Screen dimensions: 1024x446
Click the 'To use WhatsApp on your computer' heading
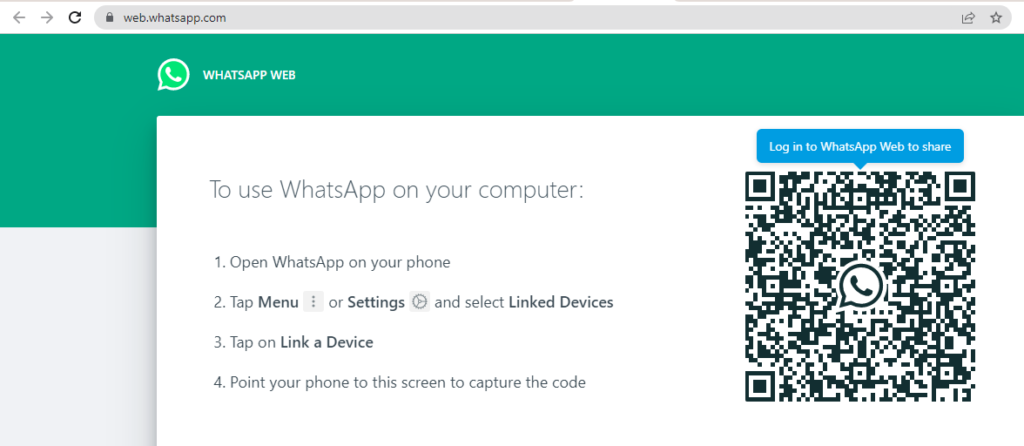(396, 190)
